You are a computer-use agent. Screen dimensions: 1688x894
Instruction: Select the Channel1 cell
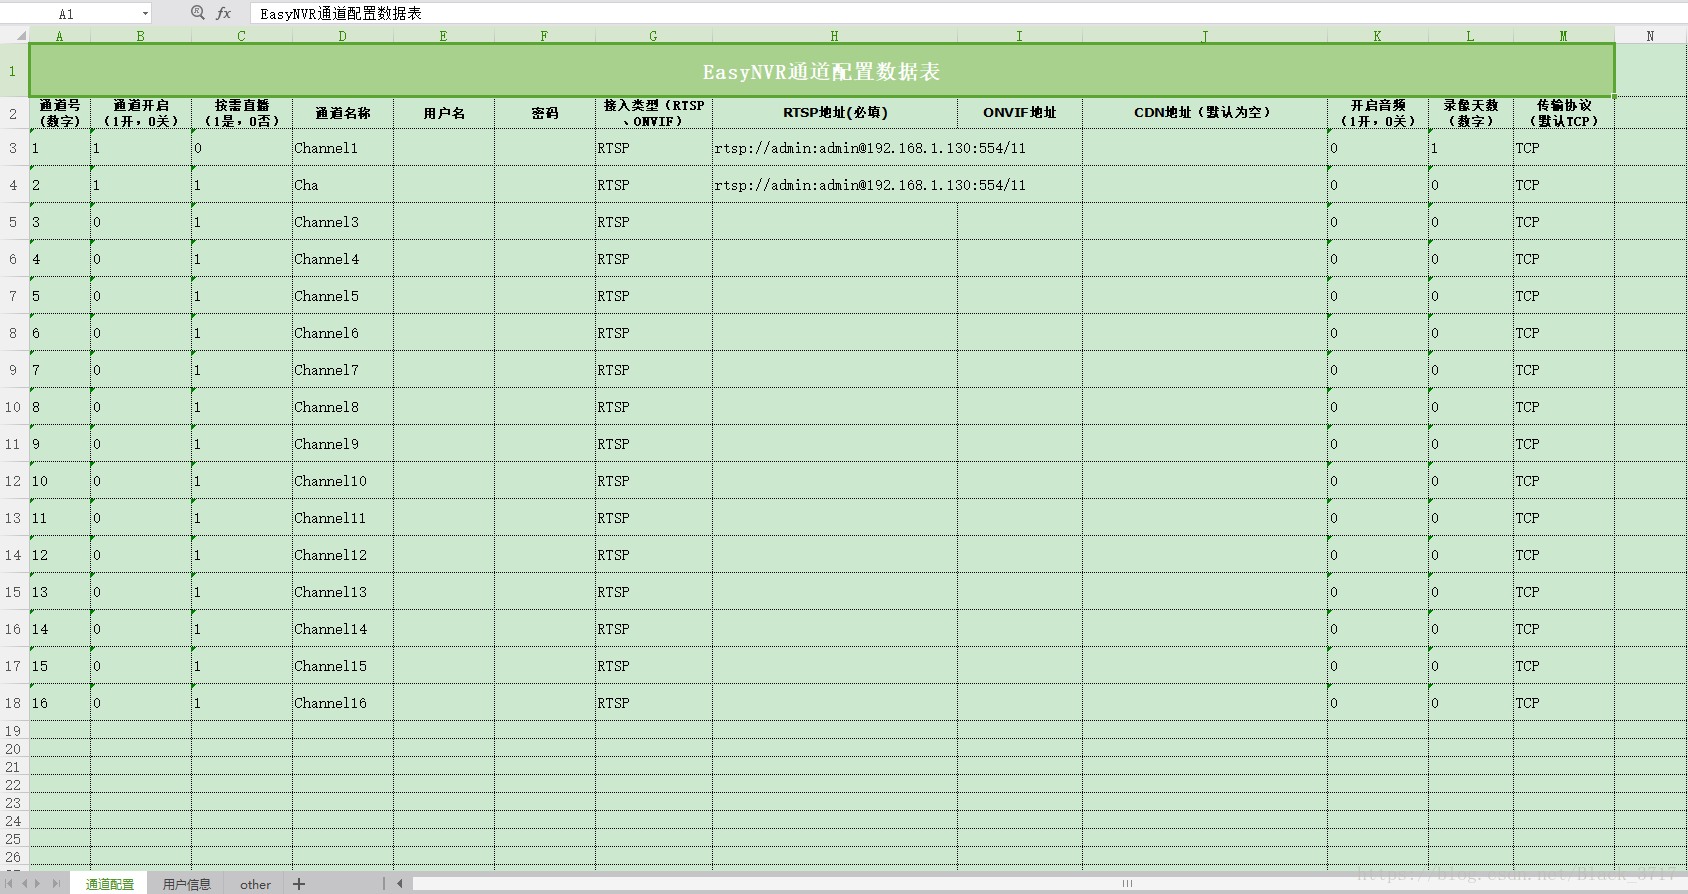pyautogui.click(x=343, y=148)
